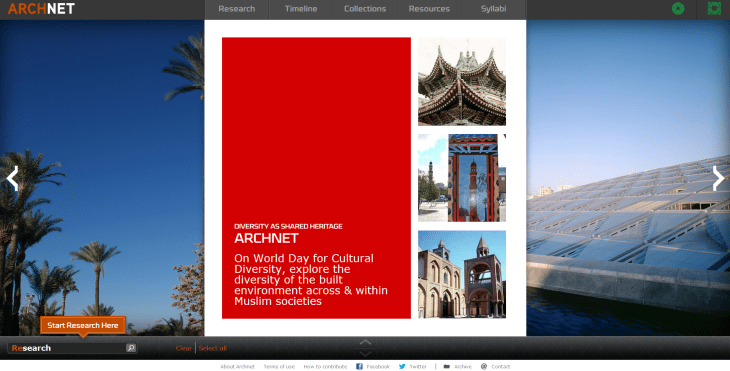Click the Start Research Here button

click(83, 325)
